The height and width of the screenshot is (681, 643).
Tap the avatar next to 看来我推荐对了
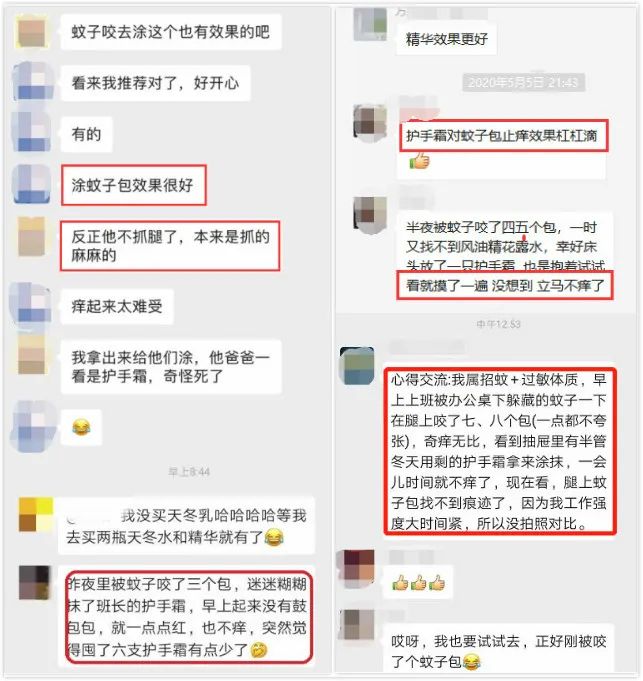coord(33,82)
